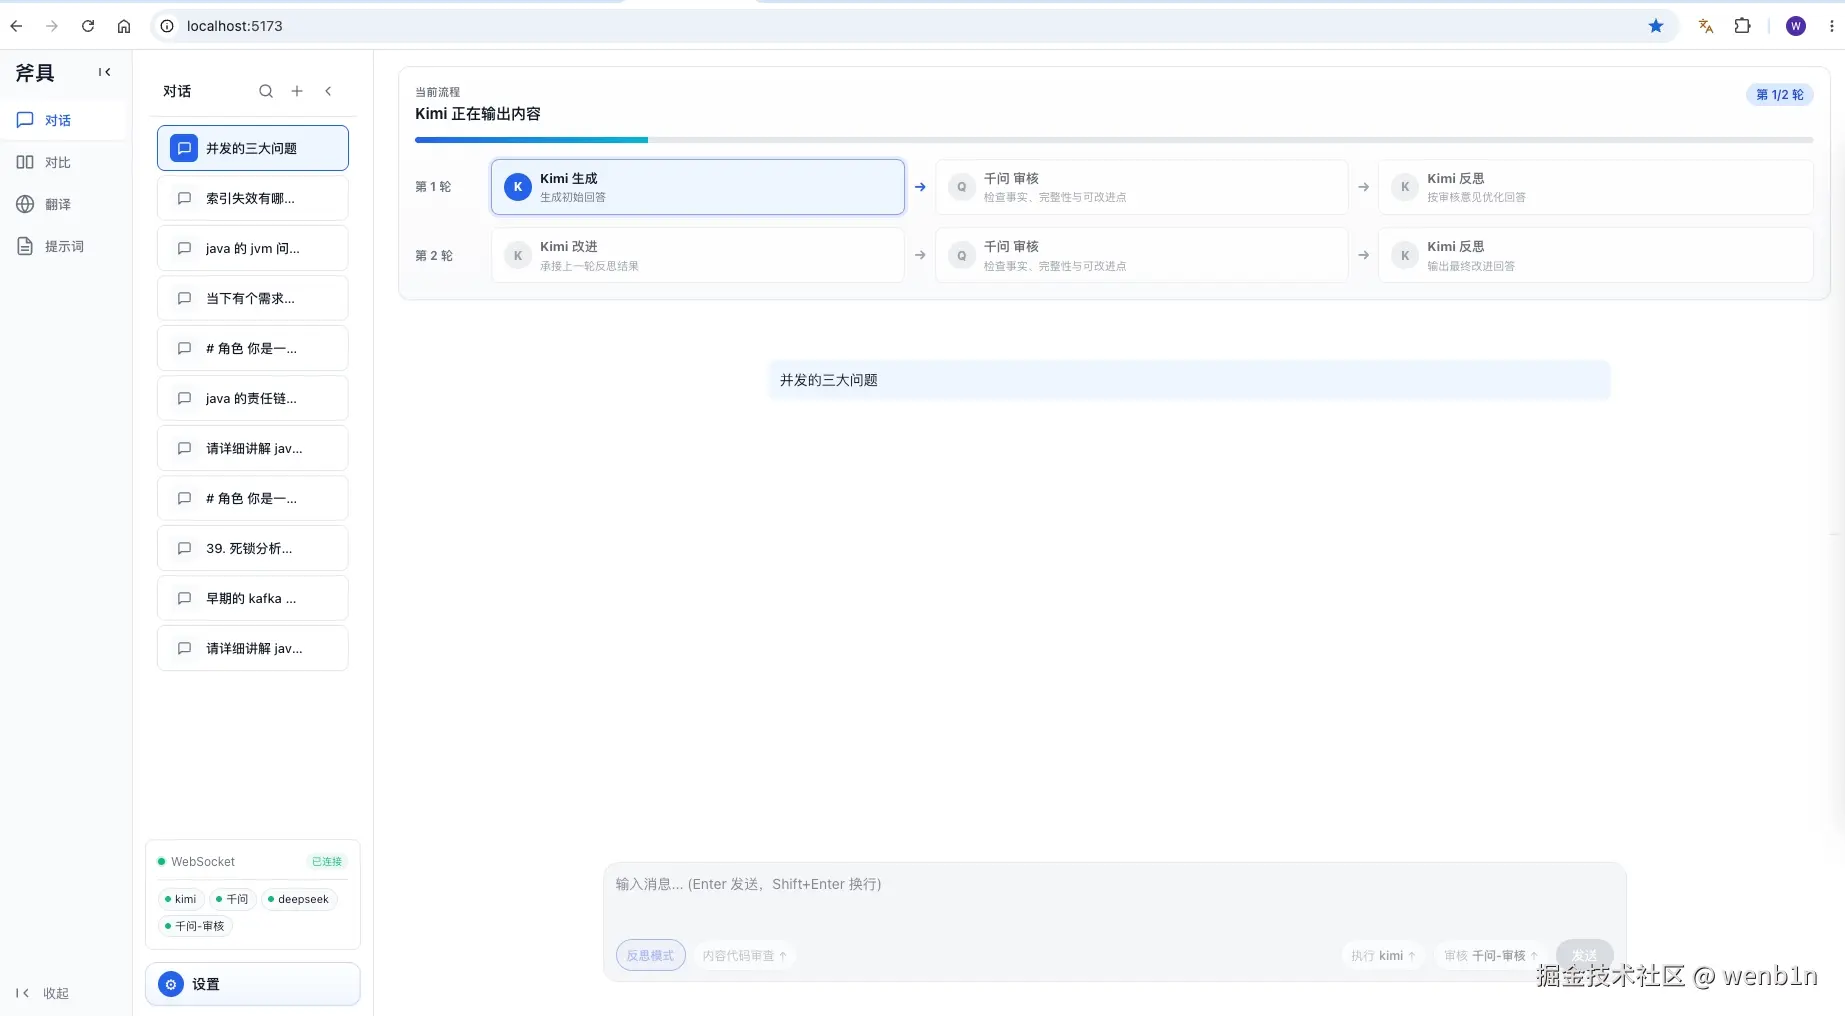Click 收起 to collapse the sidebar

click(x=43, y=993)
